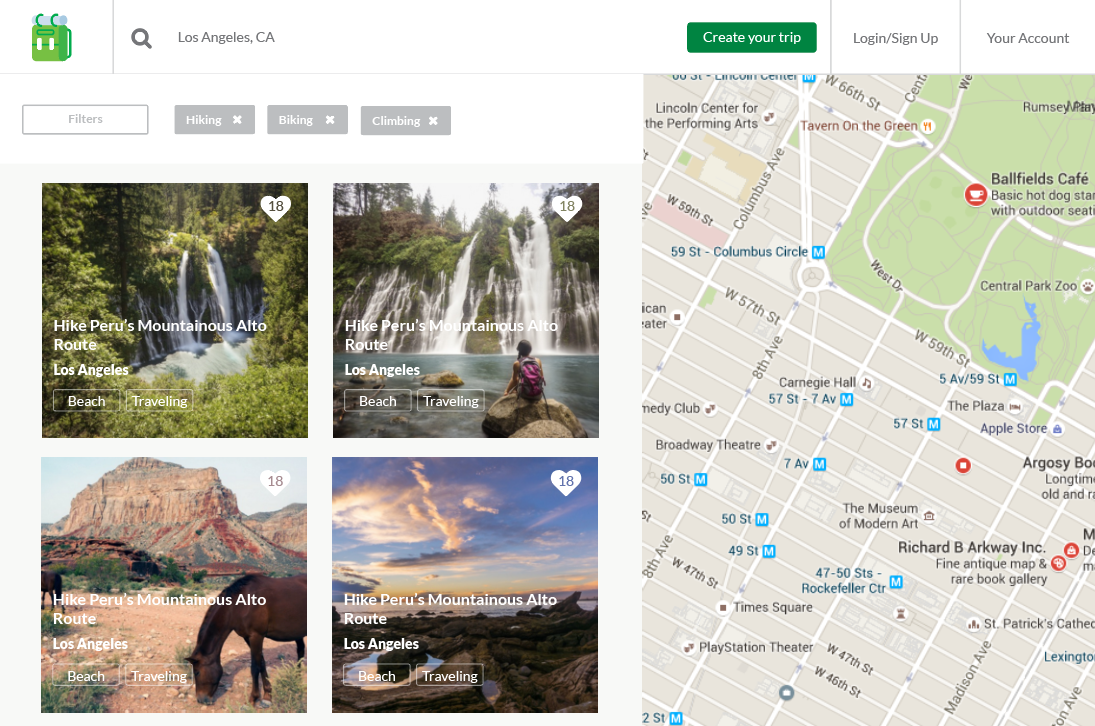Click the 57 St - 7 Av metro icon
Viewport: 1095px width, 726px height.
click(x=846, y=399)
